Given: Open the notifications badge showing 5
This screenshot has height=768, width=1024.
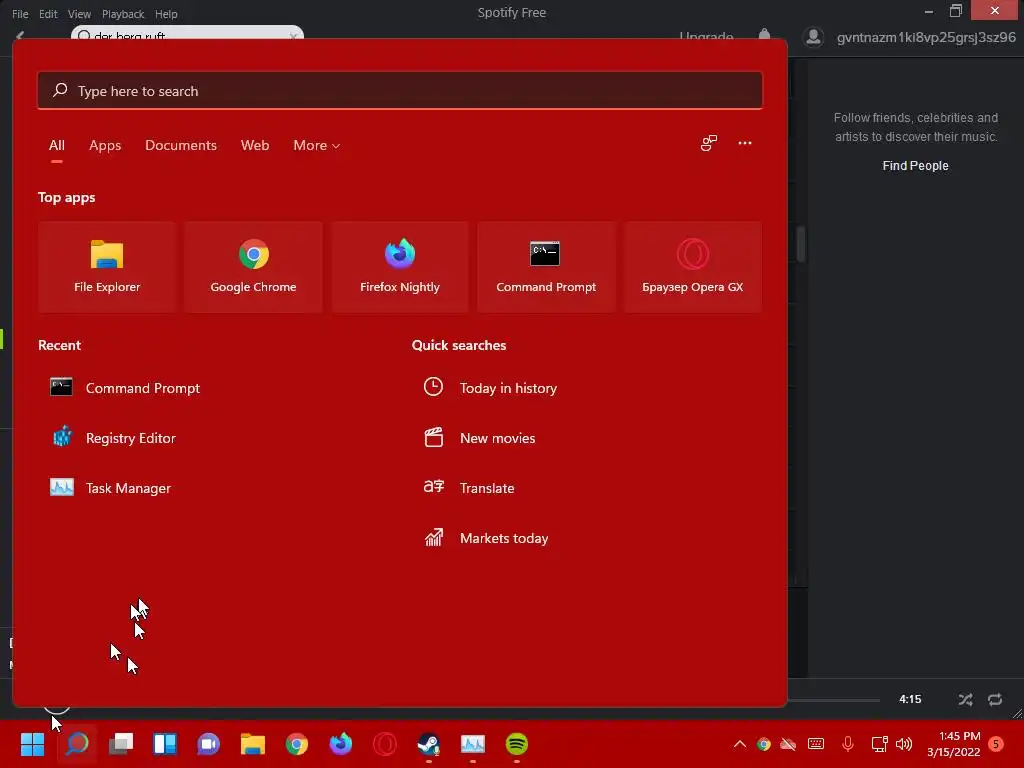Looking at the screenshot, I should pos(996,744).
